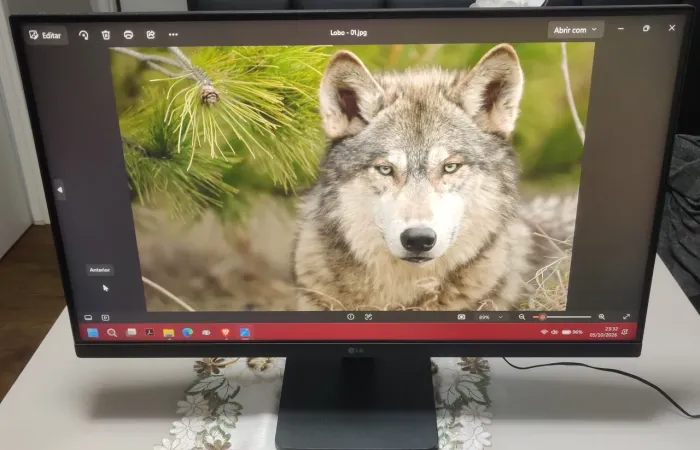Open Task View on the taskbar

(x=131, y=332)
